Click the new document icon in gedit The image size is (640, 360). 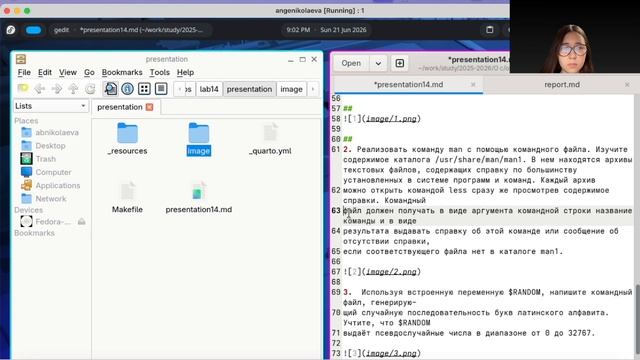[400, 63]
